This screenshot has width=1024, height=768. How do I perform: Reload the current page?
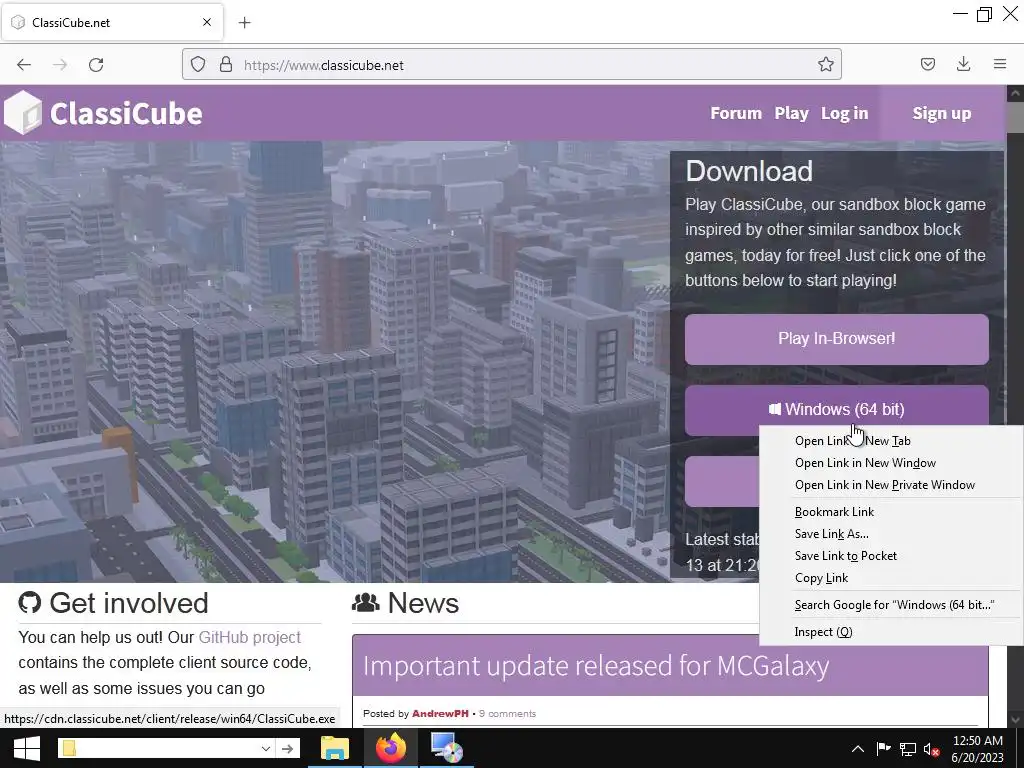point(96,65)
